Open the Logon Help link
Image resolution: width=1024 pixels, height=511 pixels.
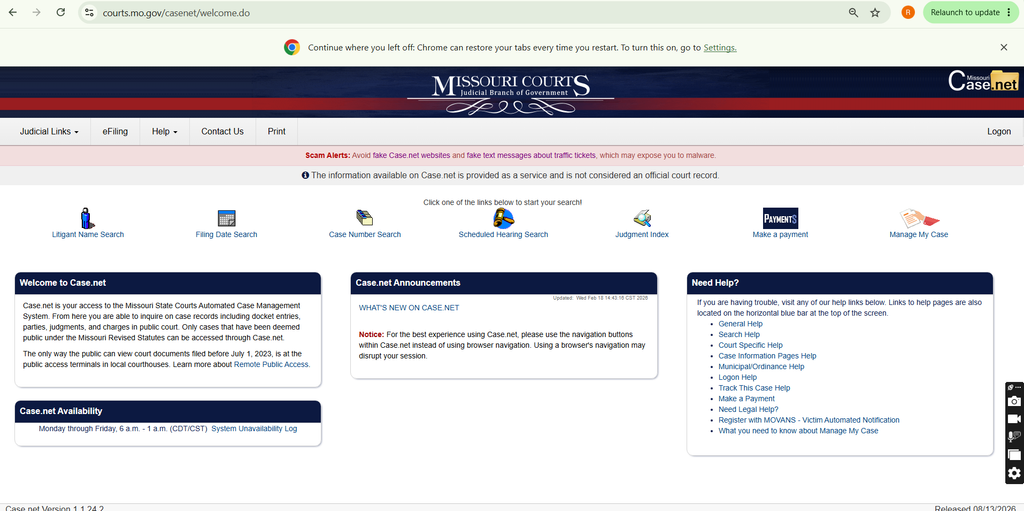pyautogui.click(x=737, y=377)
